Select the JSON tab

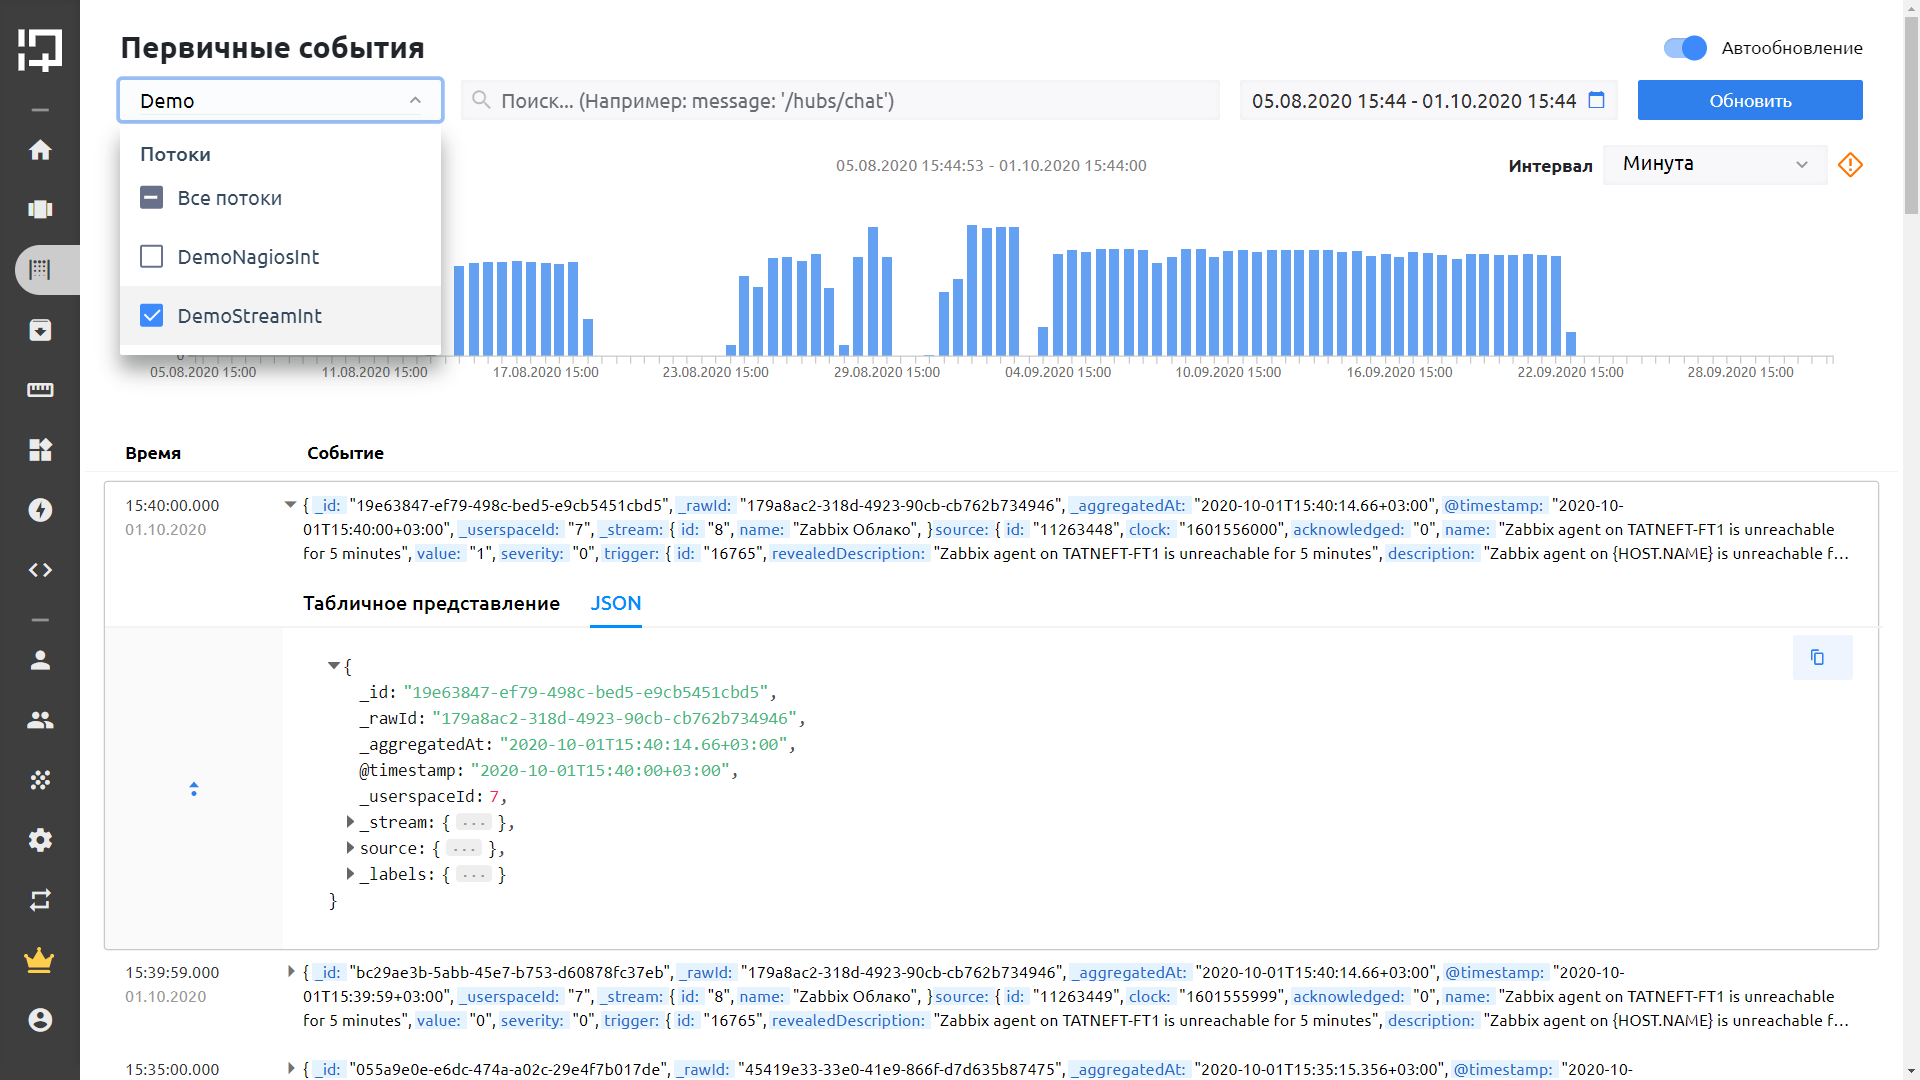click(615, 603)
